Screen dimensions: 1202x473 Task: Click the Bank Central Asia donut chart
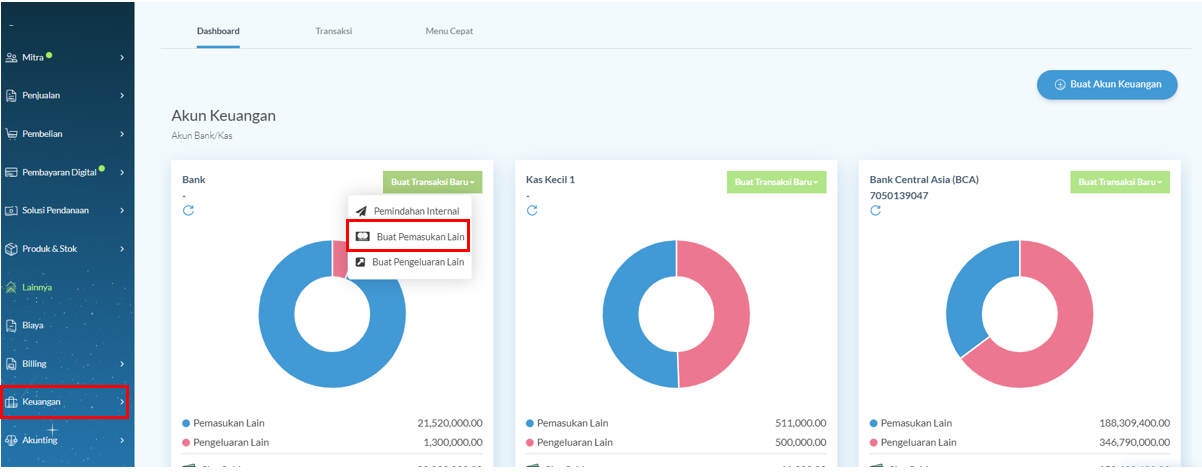pos(1020,314)
